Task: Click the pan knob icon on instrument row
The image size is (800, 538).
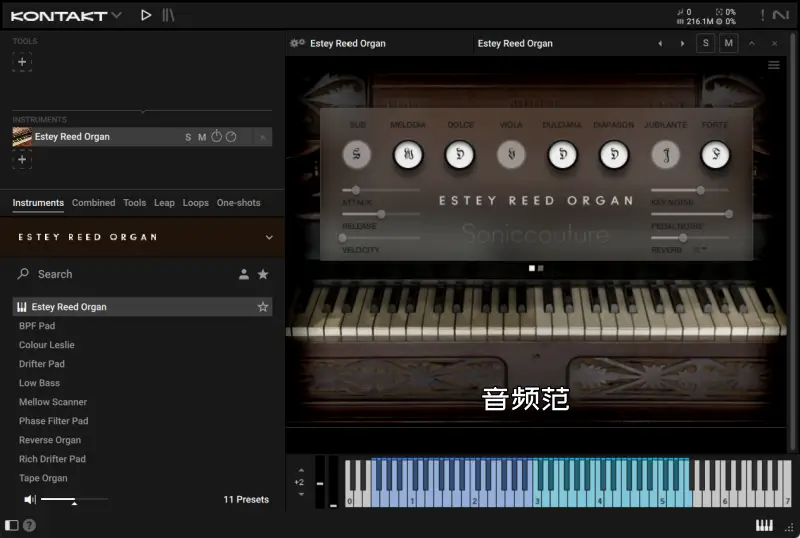Action: coord(231,137)
